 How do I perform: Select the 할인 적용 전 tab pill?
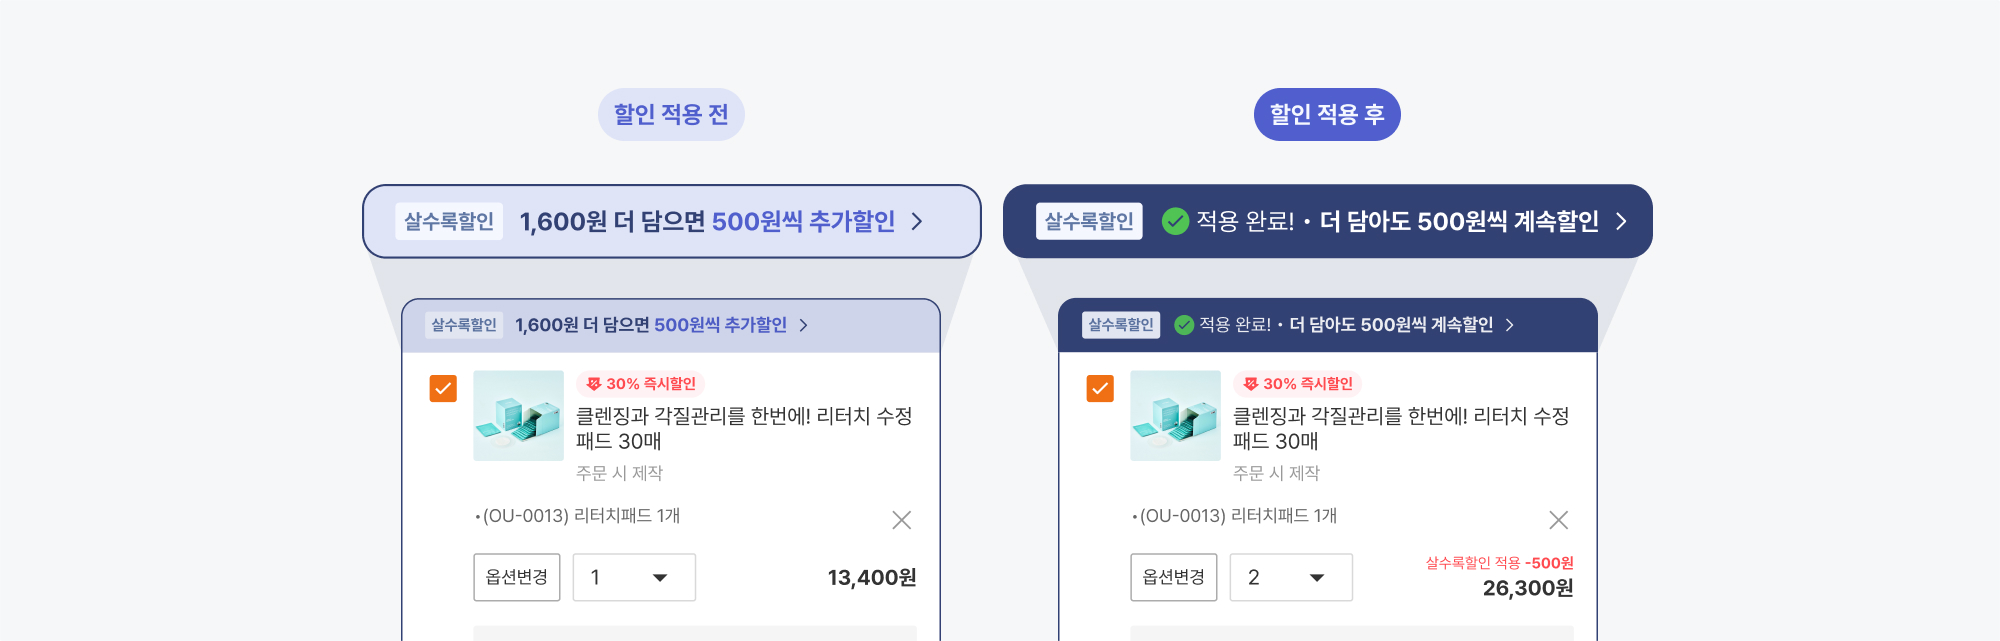671,114
